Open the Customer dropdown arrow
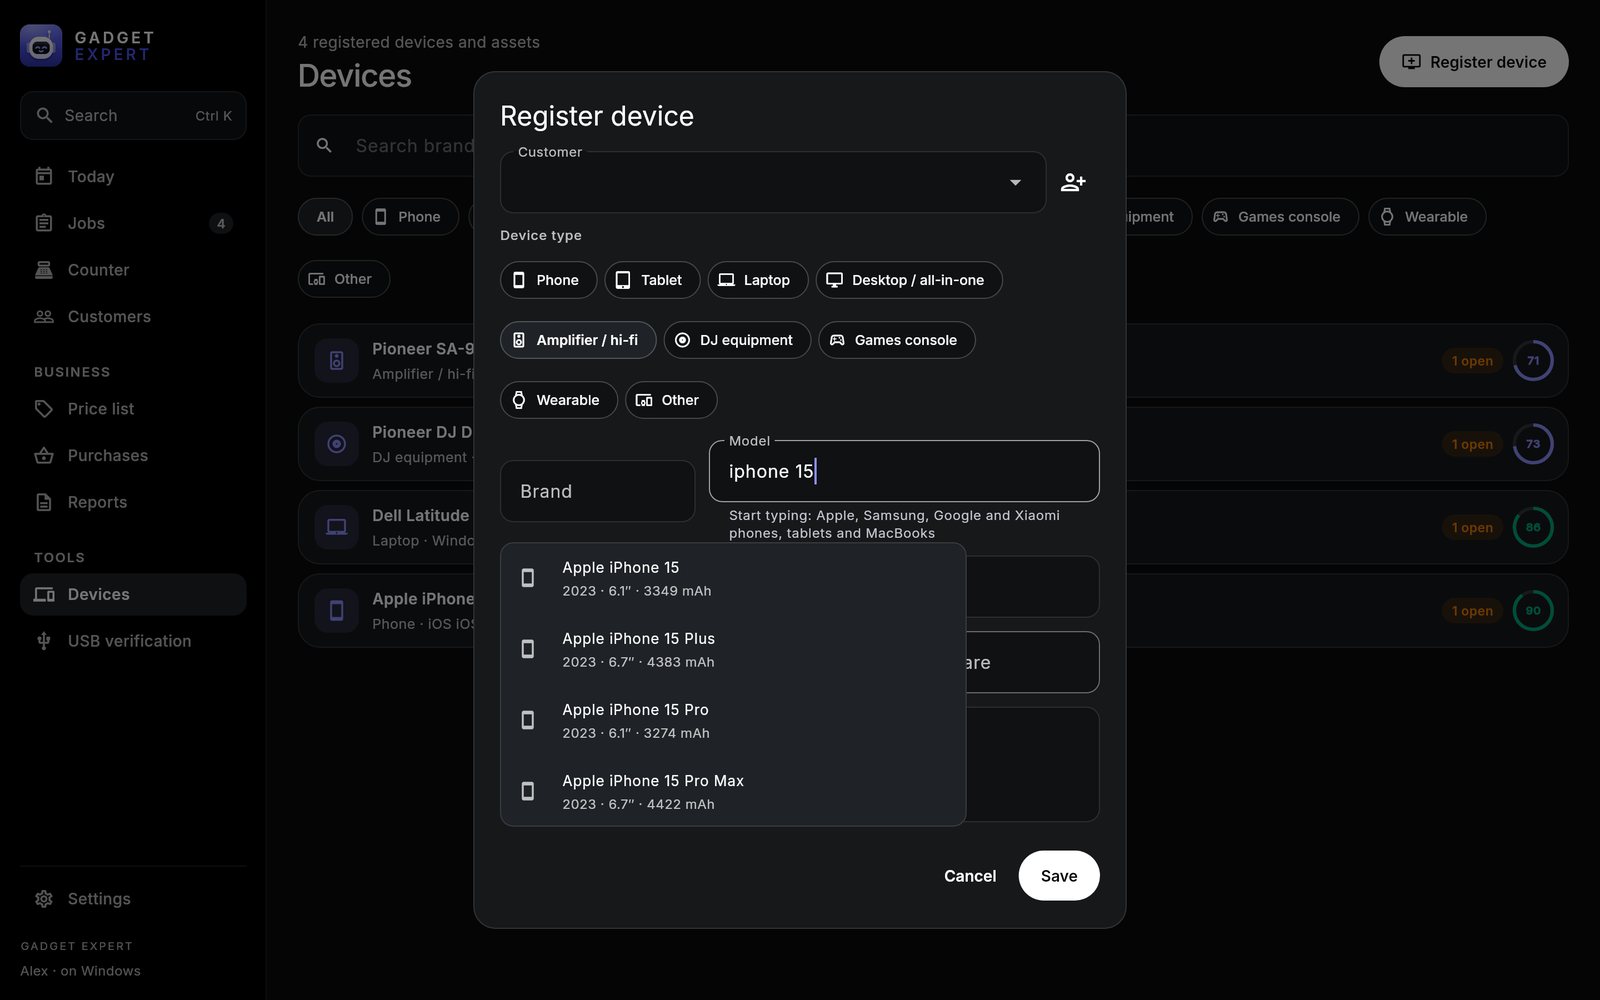This screenshot has height=1000, width=1600. (x=1015, y=182)
